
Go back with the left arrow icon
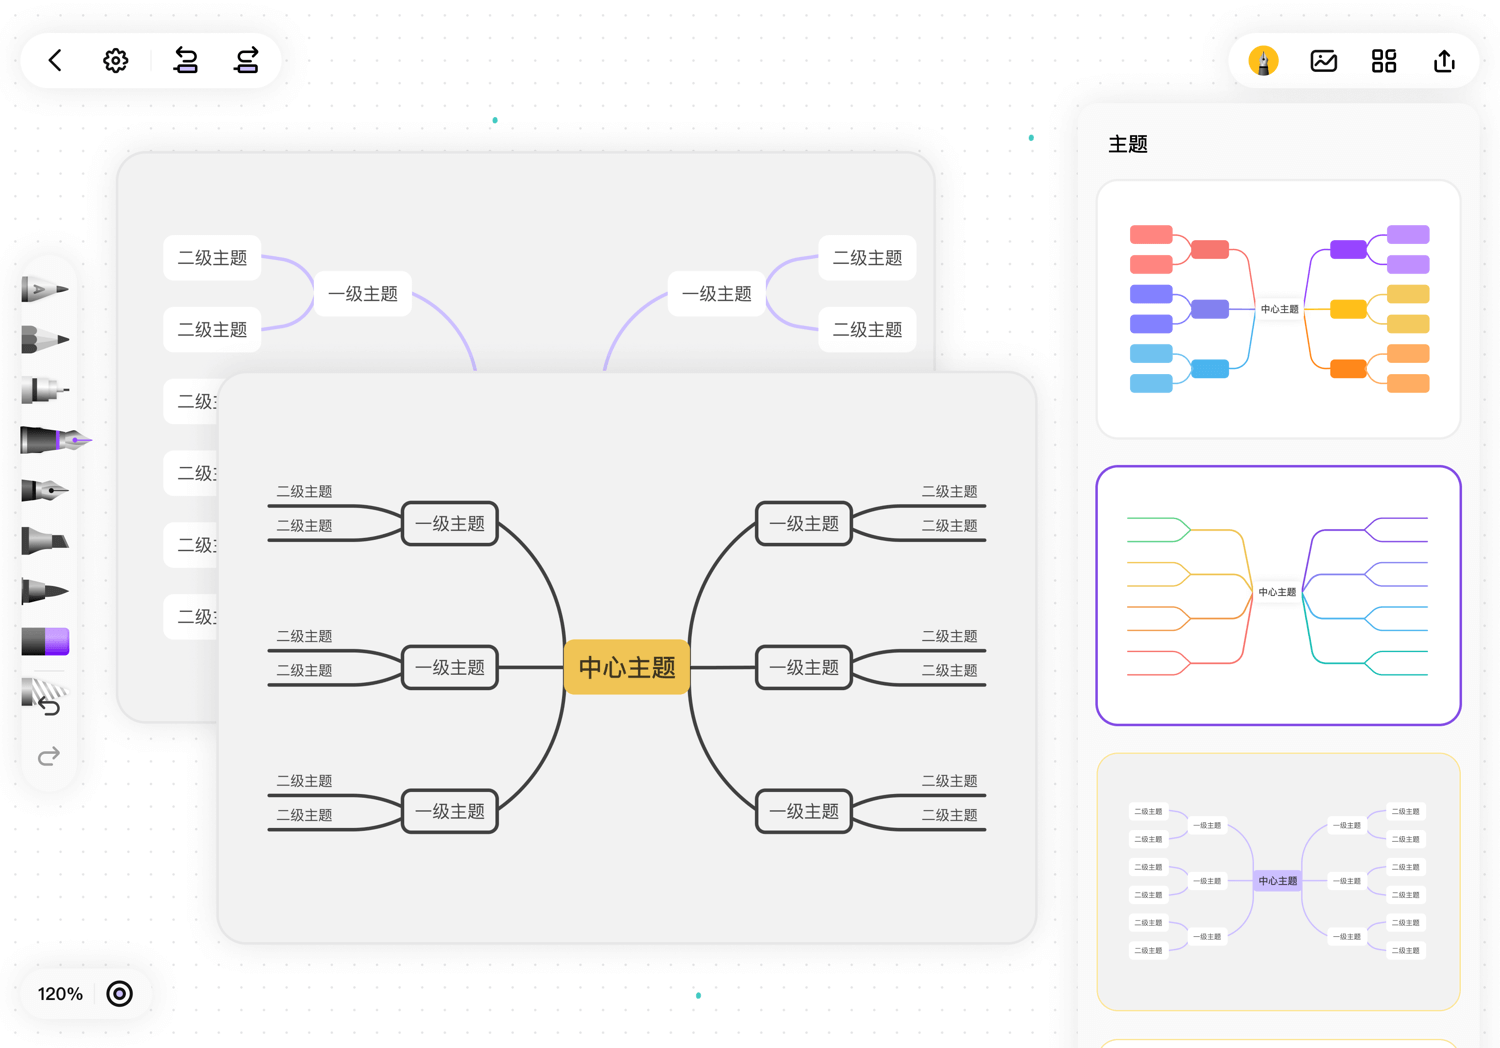tap(55, 61)
